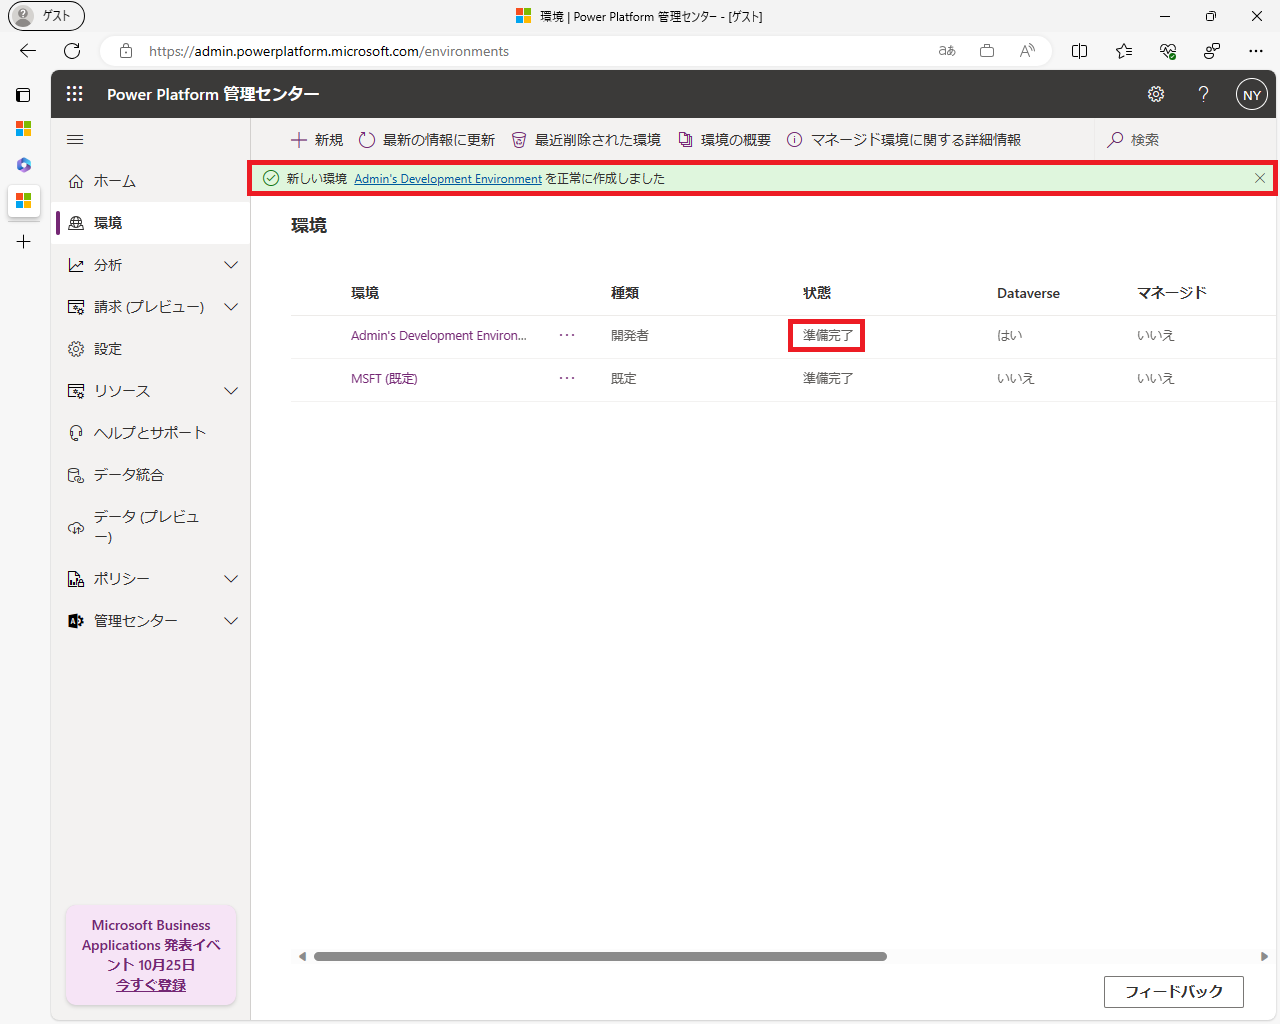Click はい in the Dataverse column
Screen dimensions: 1280x1024
coord(1010,336)
